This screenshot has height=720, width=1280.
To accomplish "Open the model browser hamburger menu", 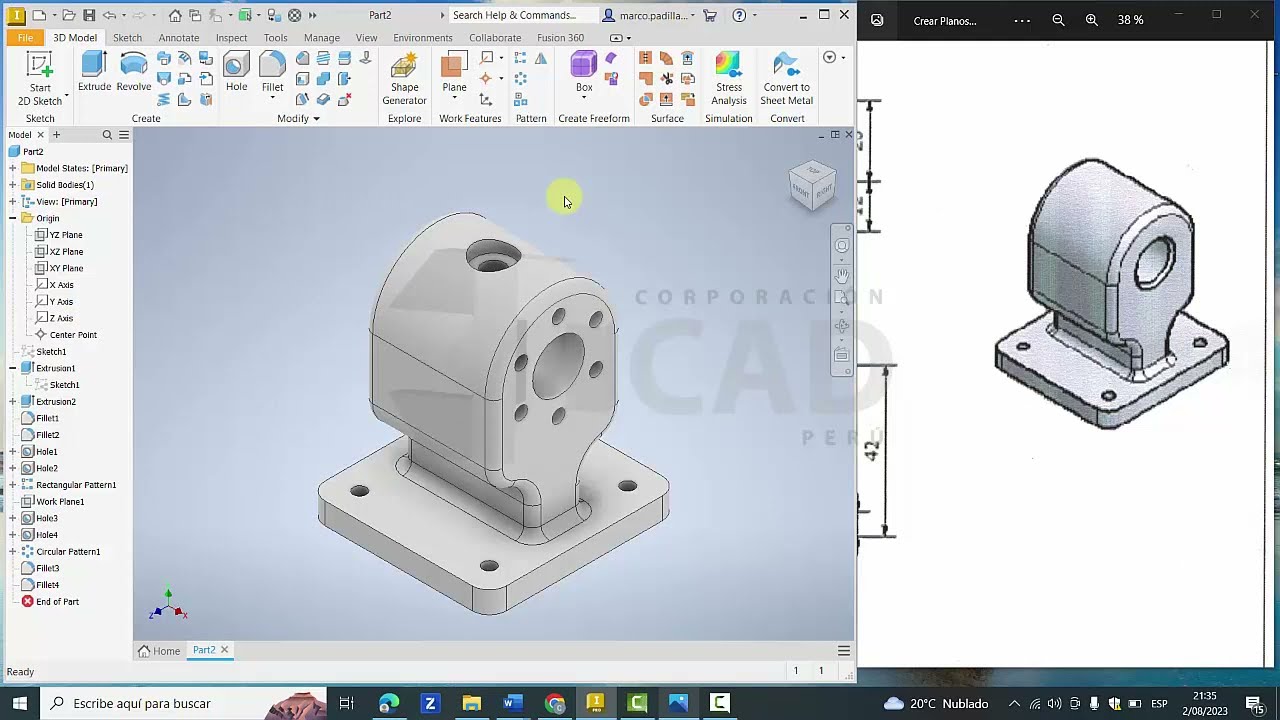I will click(124, 135).
